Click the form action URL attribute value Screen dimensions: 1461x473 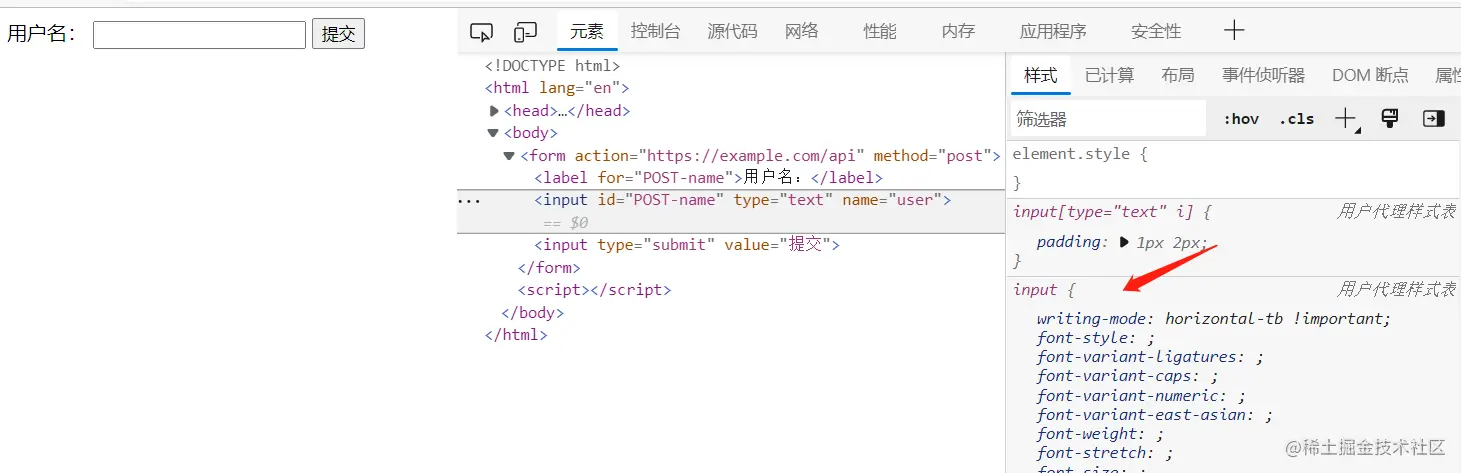(752, 156)
